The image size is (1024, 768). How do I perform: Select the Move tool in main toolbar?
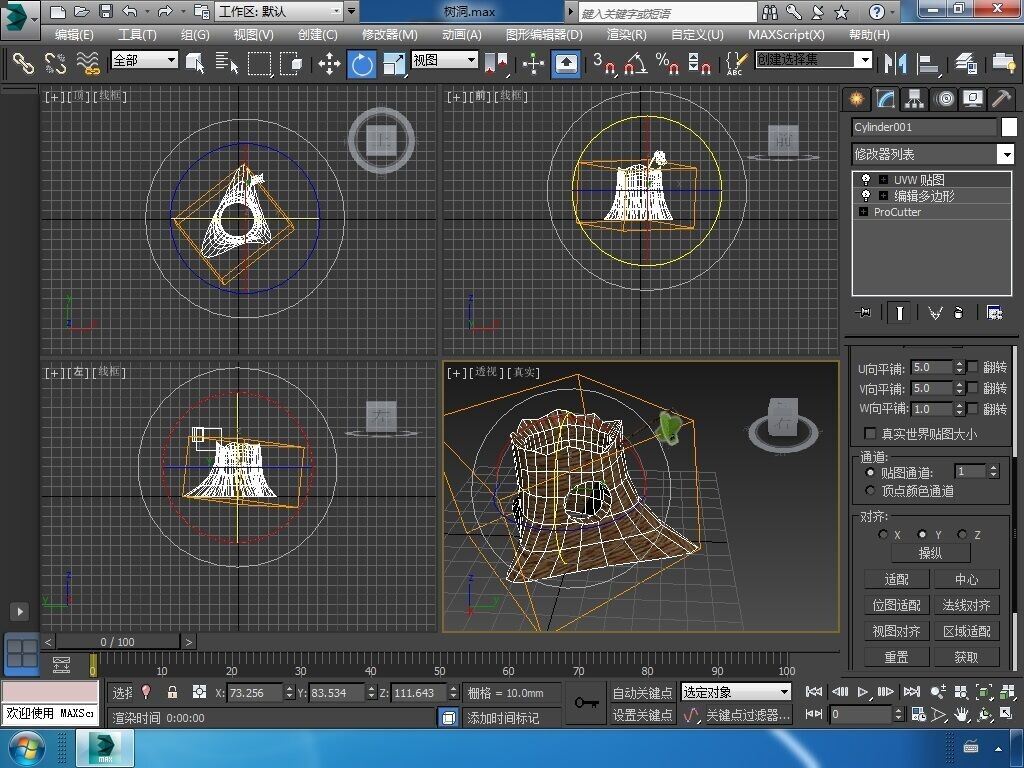(x=329, y=64)
